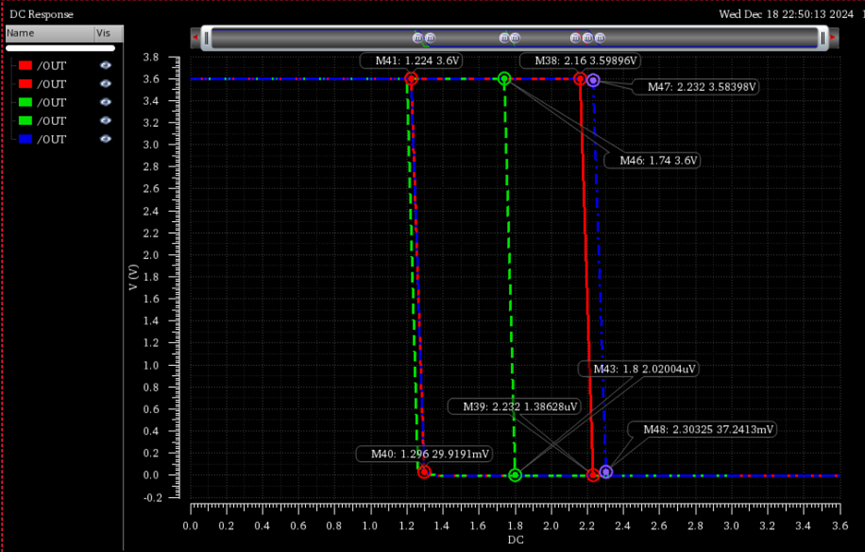Click the Name column header

[x=50, y=33]
